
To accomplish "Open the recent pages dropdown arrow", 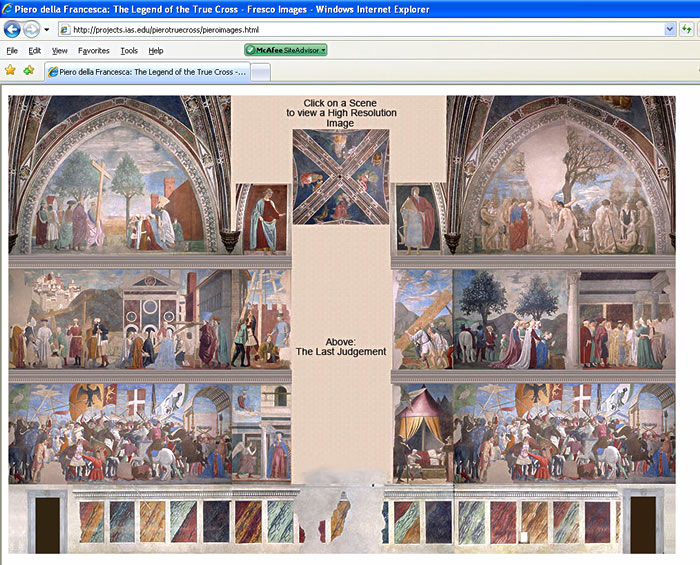I will 46,30.
